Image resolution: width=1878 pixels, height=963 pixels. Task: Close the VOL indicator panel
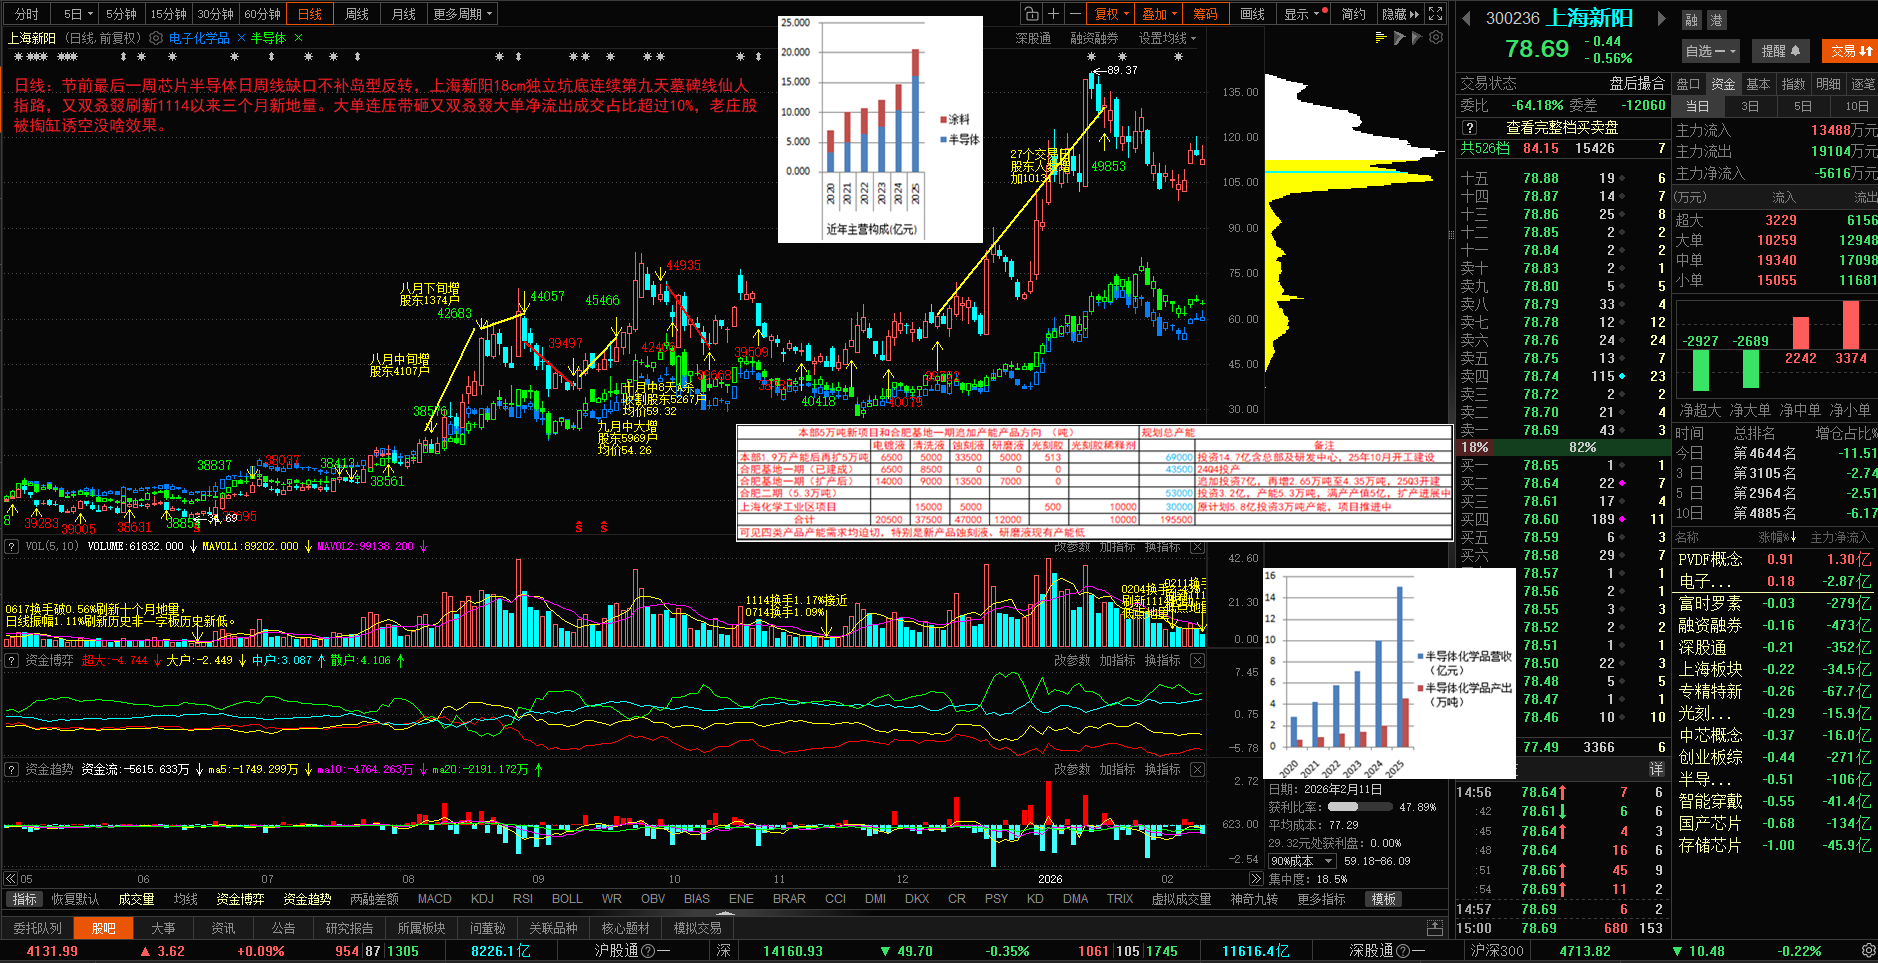[1197, 547]
